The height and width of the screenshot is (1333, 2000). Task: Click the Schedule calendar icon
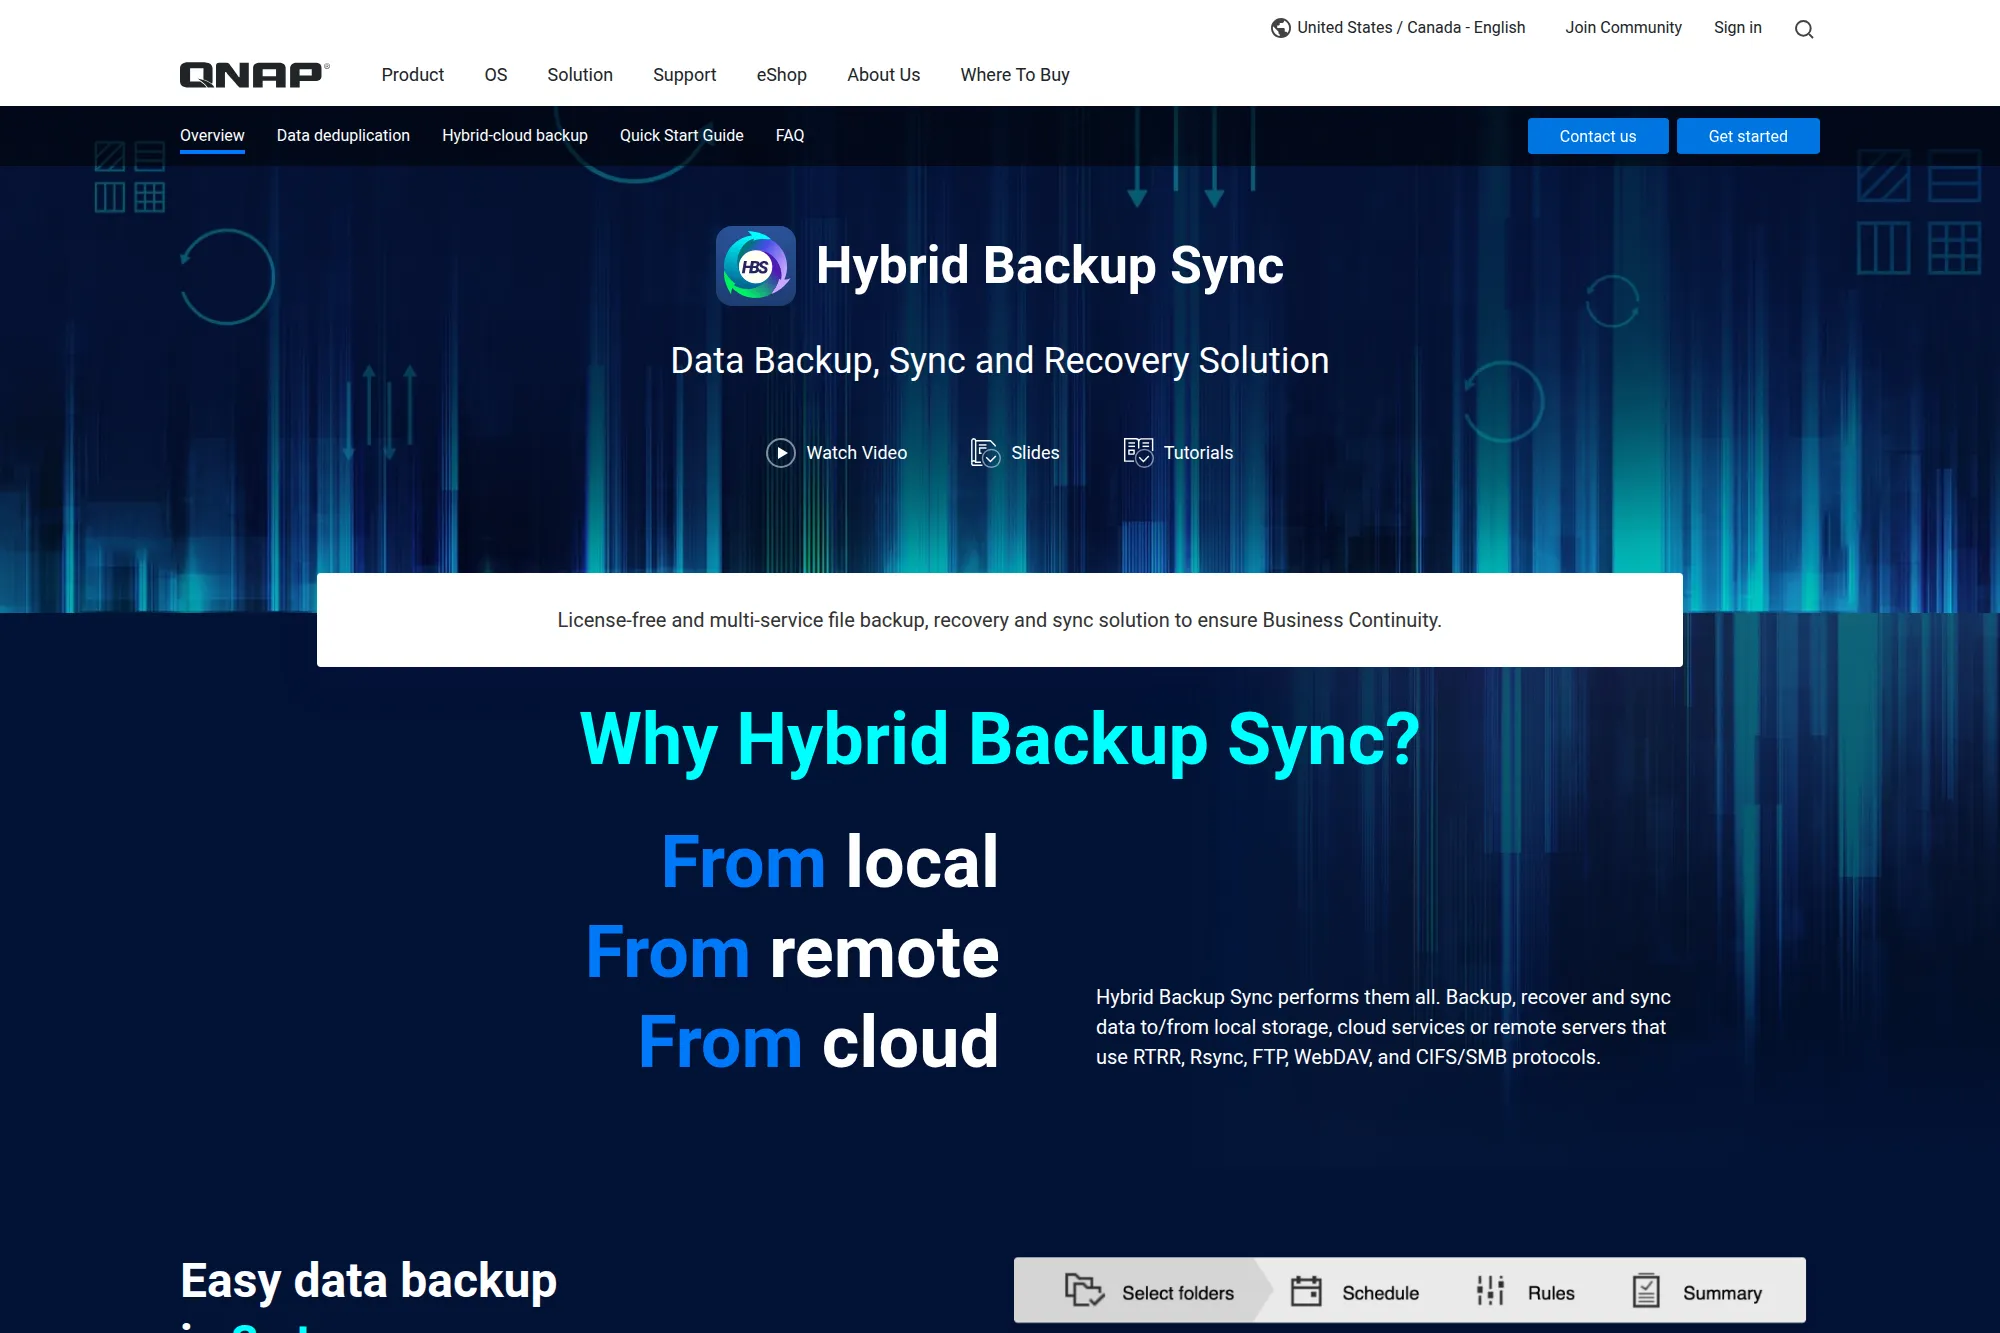[1306, 1291]
